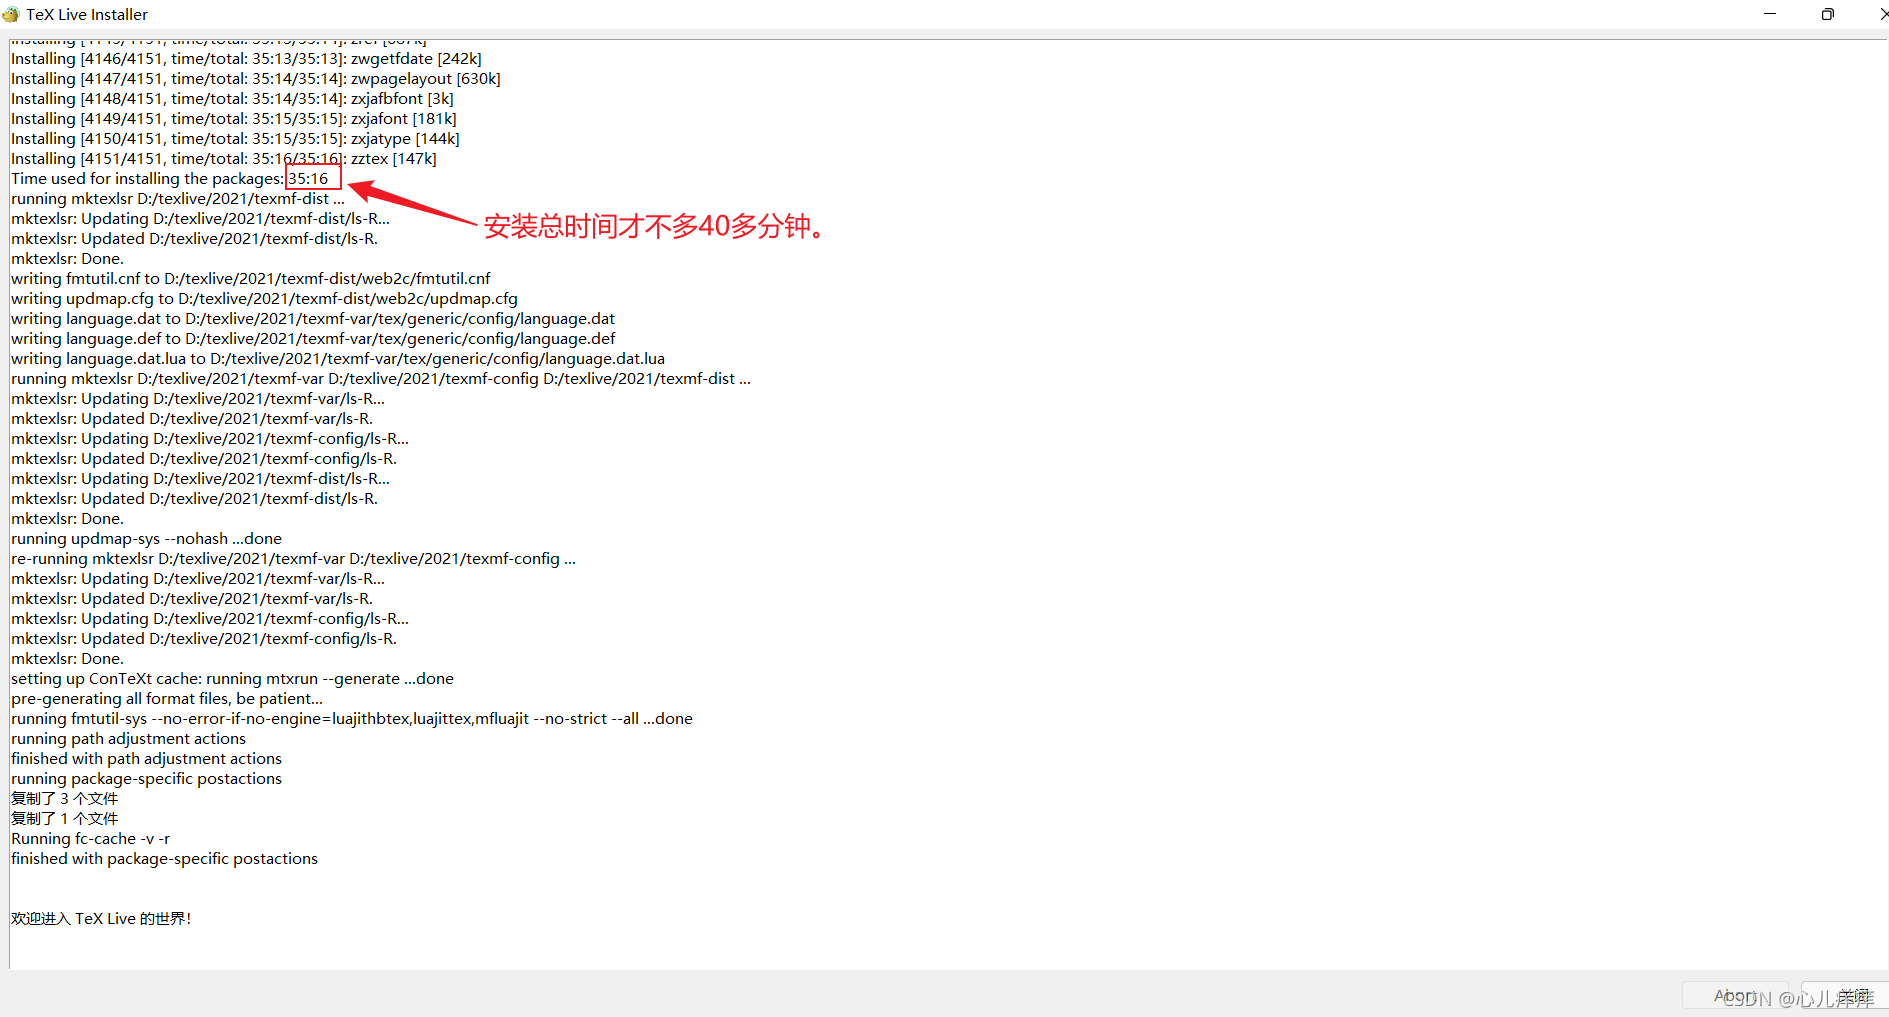This screenshot has width=1889, height=1017.
Task: Click 'finished with path adjustment actions' line
Action: click(x=146, y=759)
